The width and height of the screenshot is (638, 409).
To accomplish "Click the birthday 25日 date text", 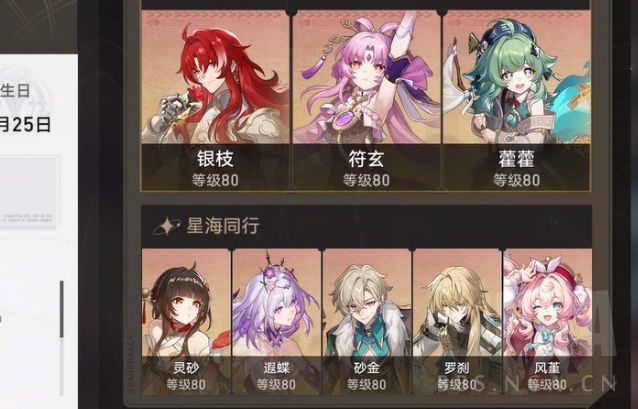I will point(25,124).
